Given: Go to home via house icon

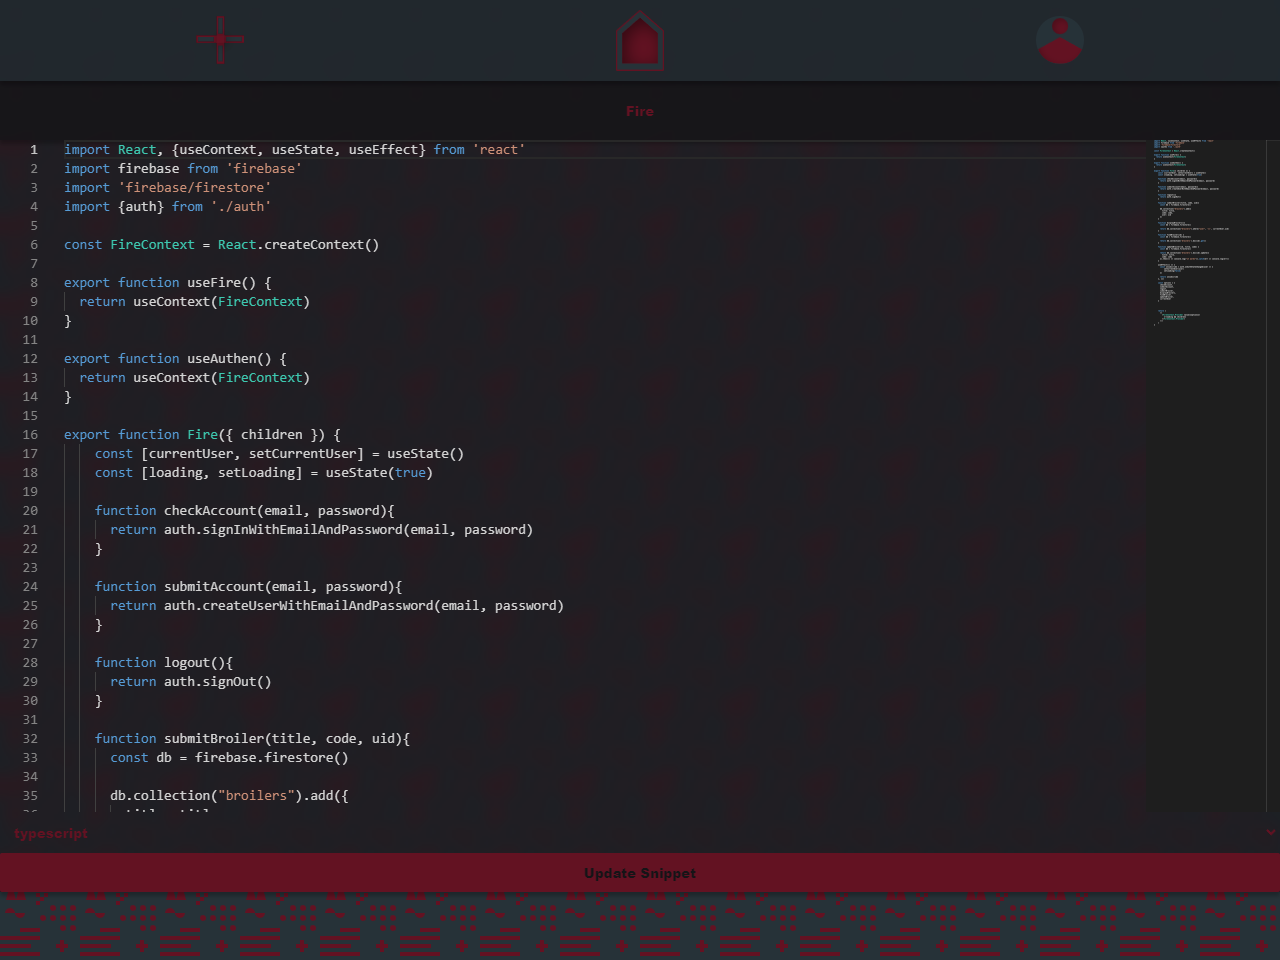Looking at the screenshot, I should pos(640,41).
